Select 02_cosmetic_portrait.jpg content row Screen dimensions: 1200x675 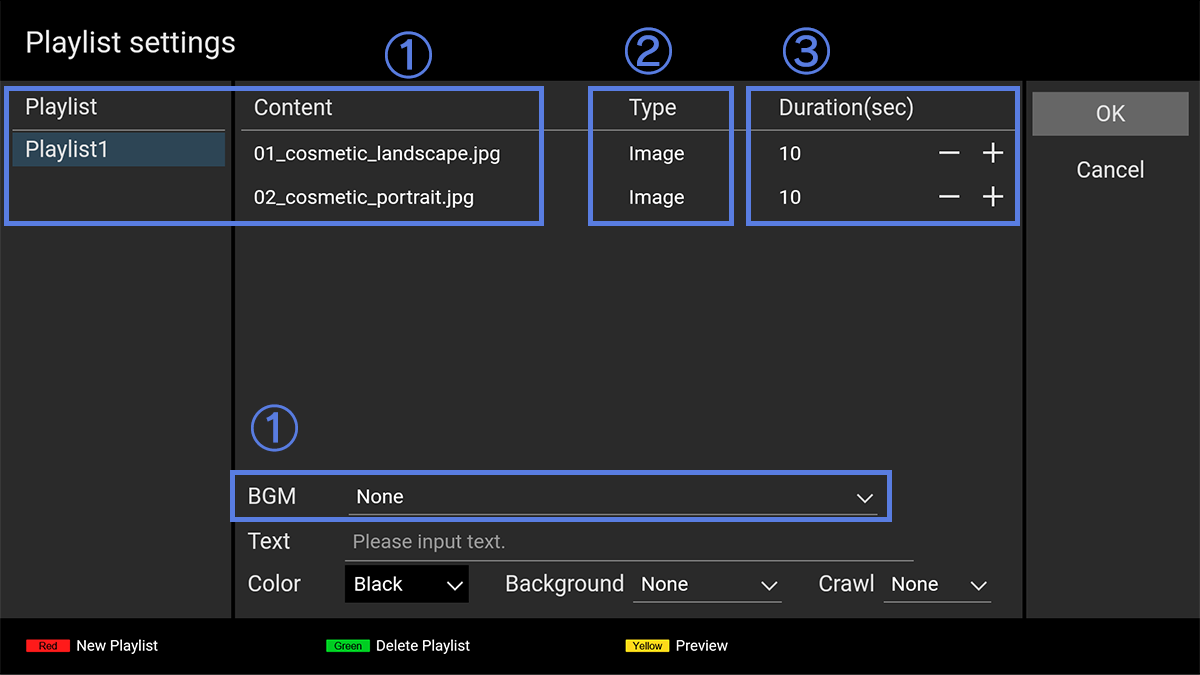(x=364, y=197)
